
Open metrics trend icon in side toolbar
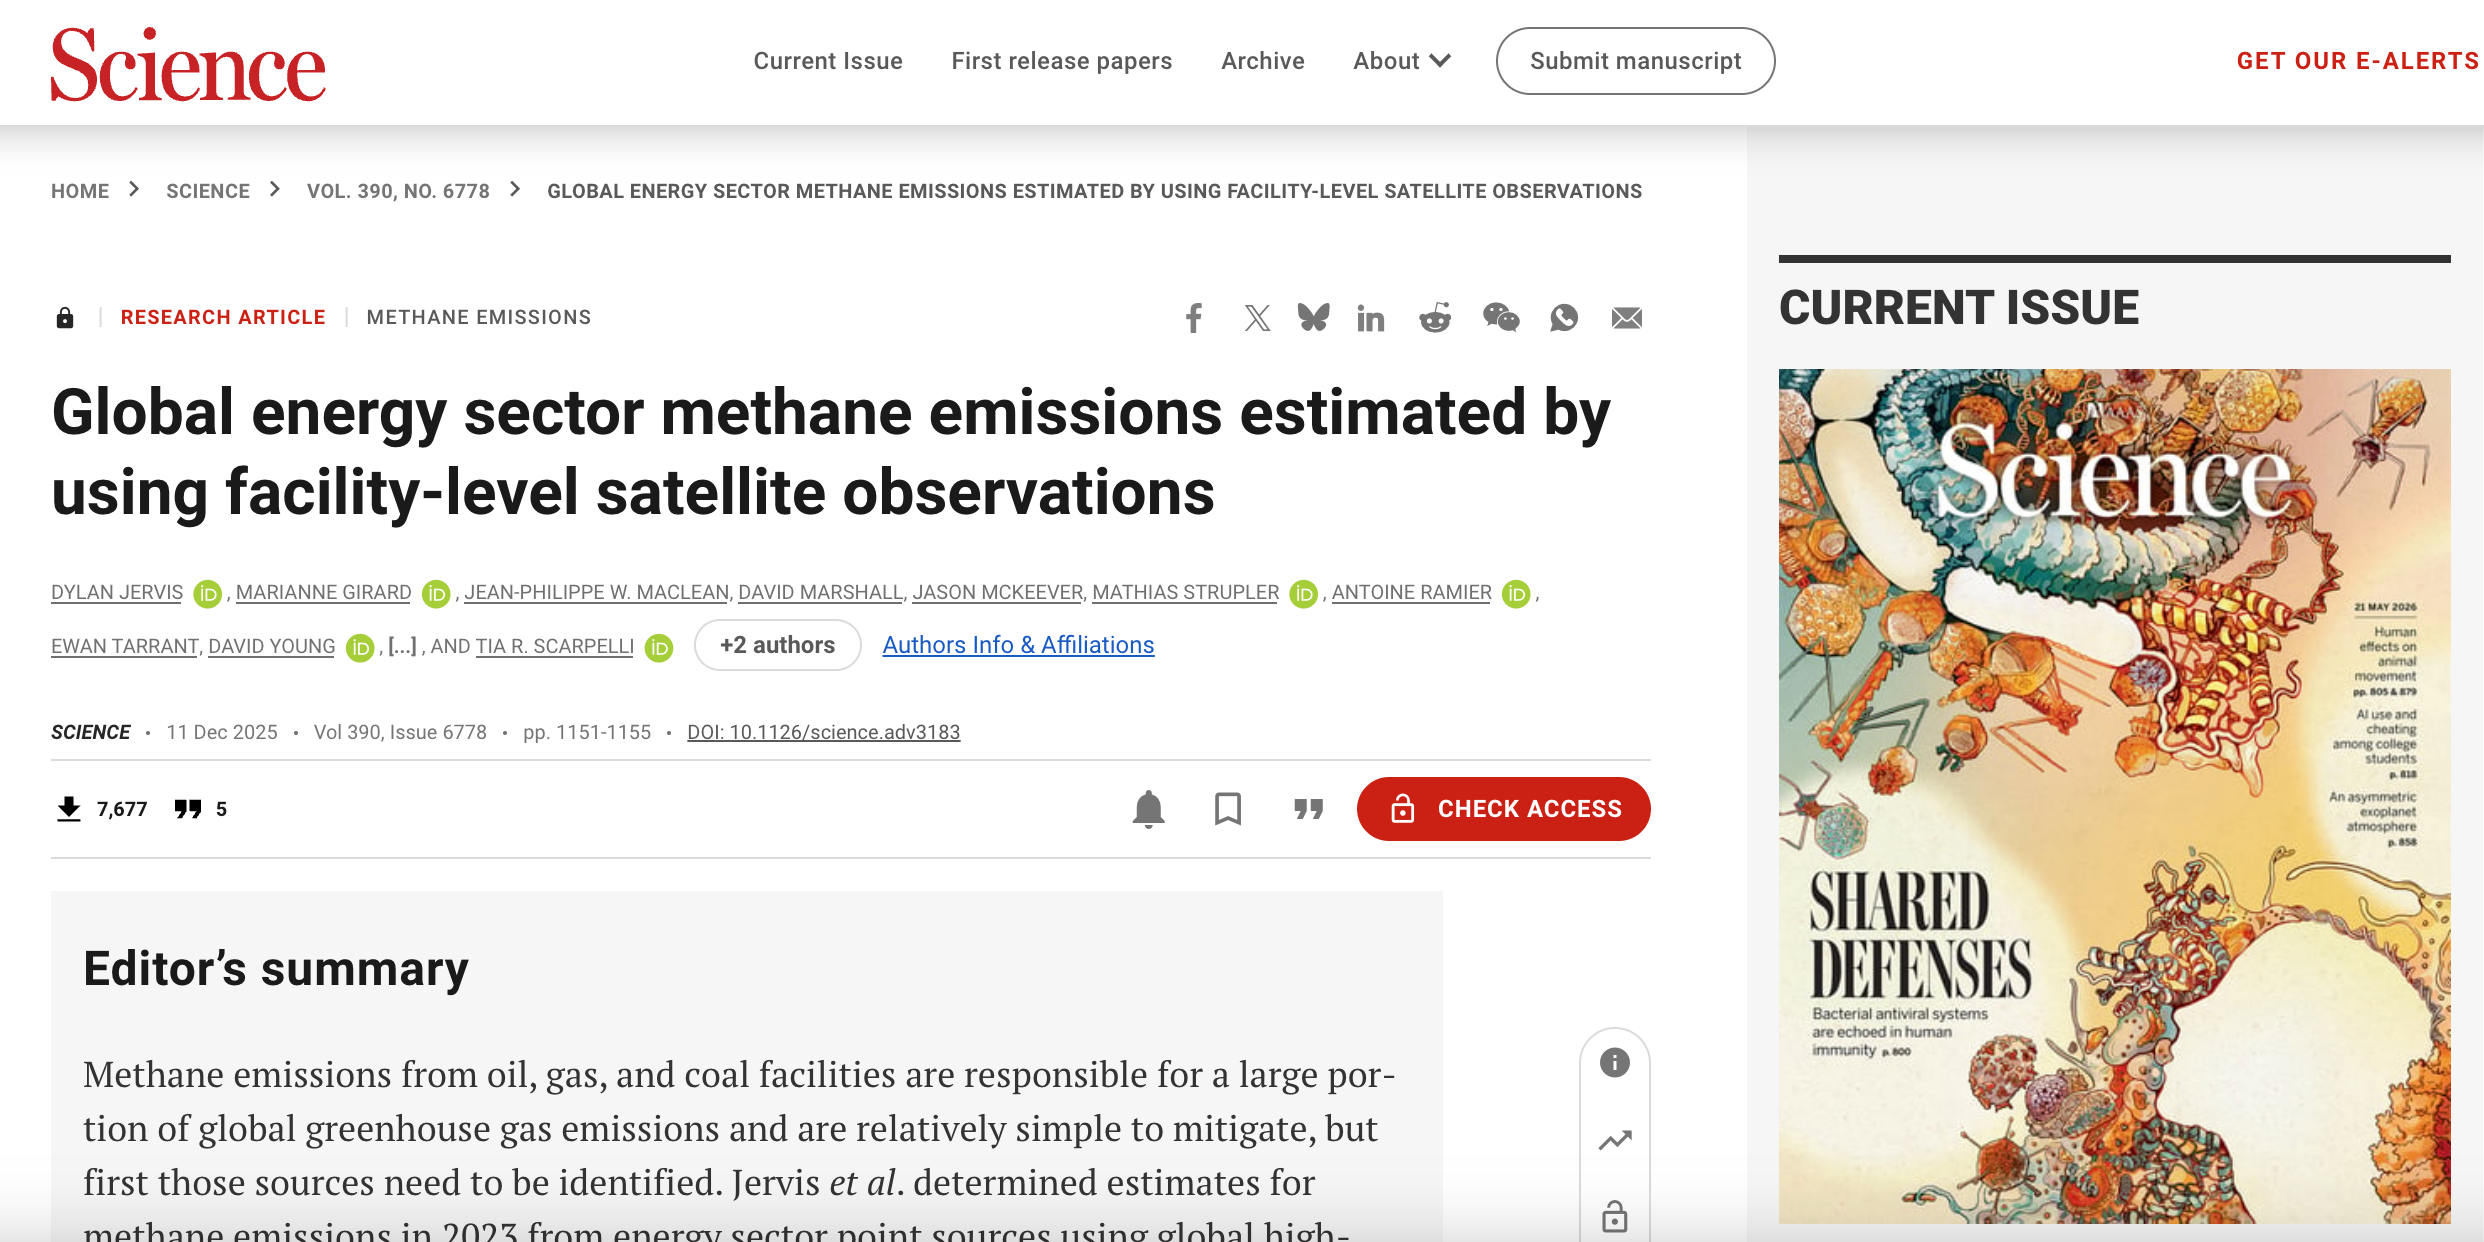point(1615,1140)
